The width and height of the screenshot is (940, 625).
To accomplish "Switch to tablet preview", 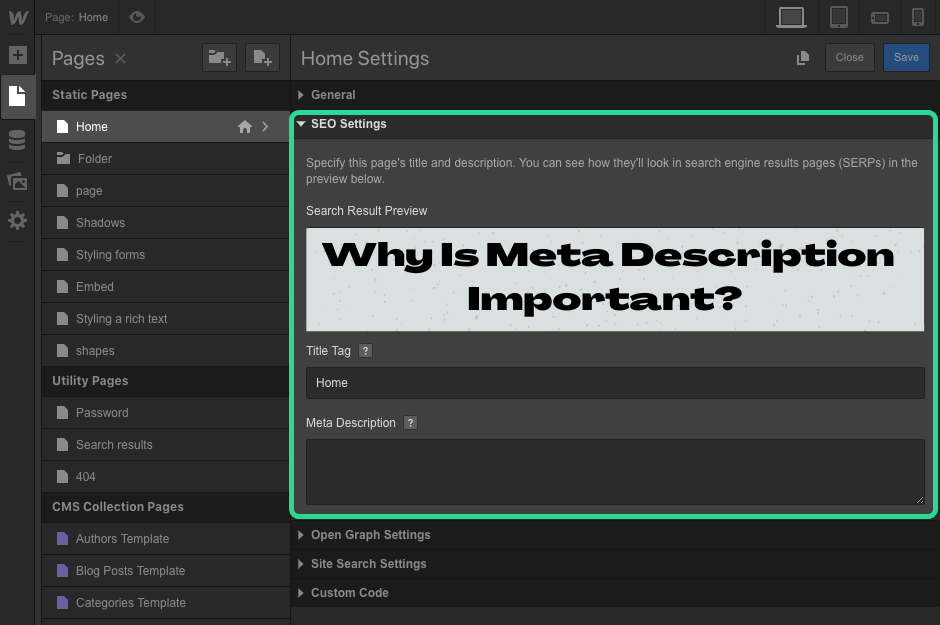I will [x=838, y=16].
